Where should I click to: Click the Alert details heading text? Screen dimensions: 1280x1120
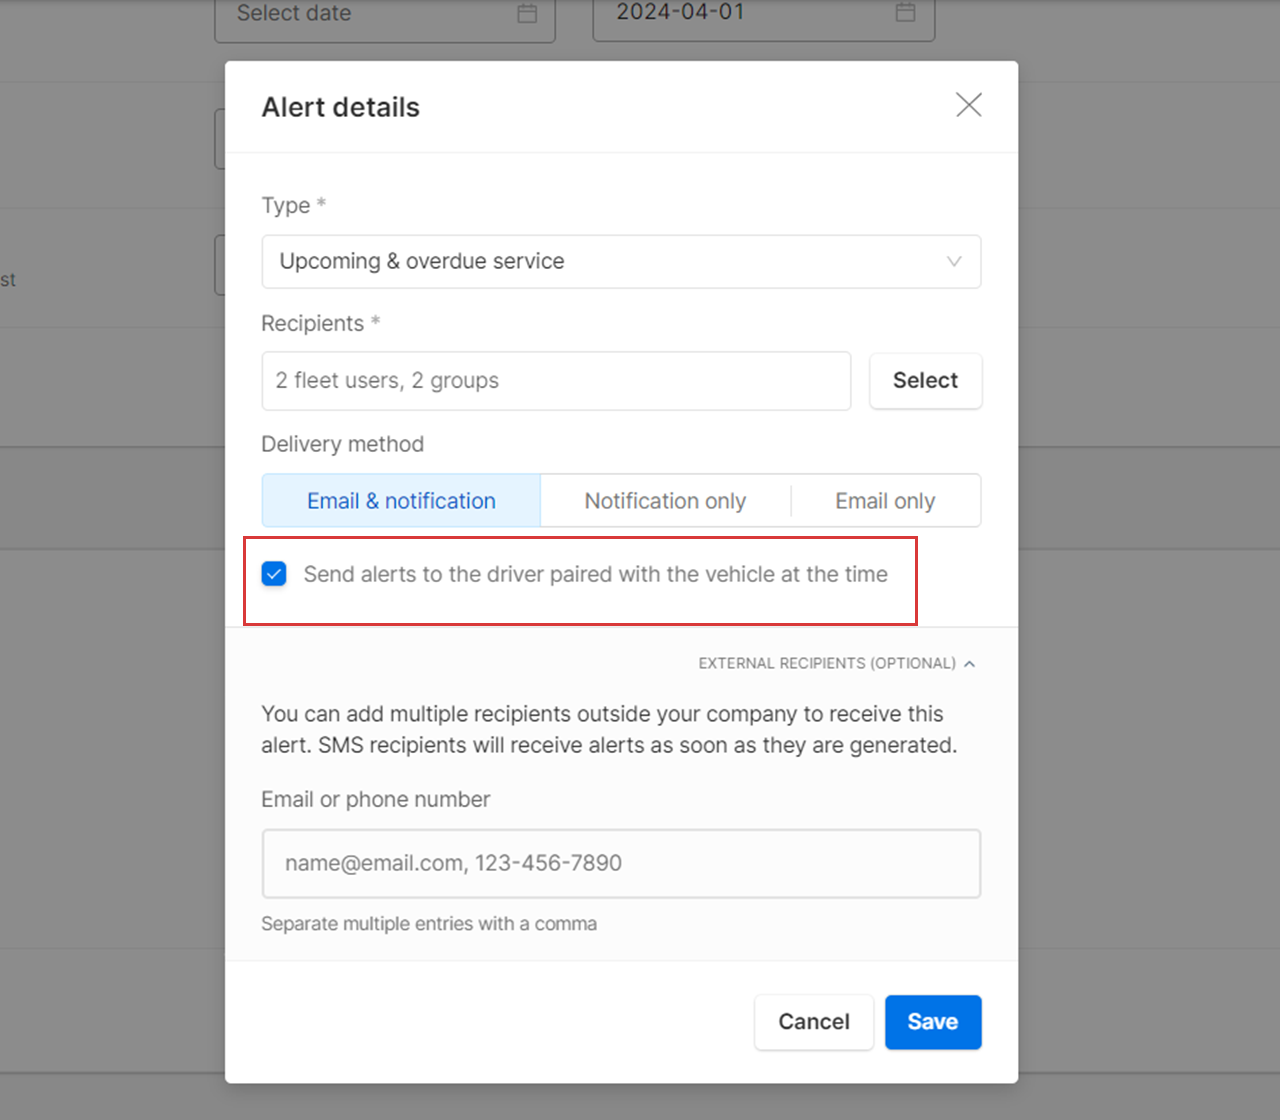pyautogui.click(x=341, y=107)
